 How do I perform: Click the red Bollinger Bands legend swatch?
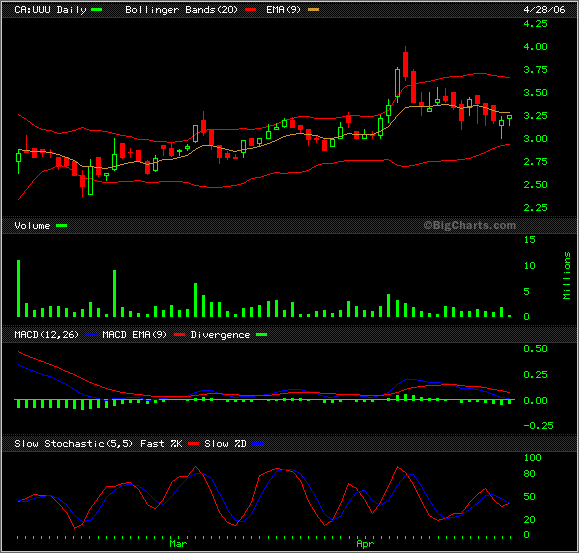pos(250,10)
